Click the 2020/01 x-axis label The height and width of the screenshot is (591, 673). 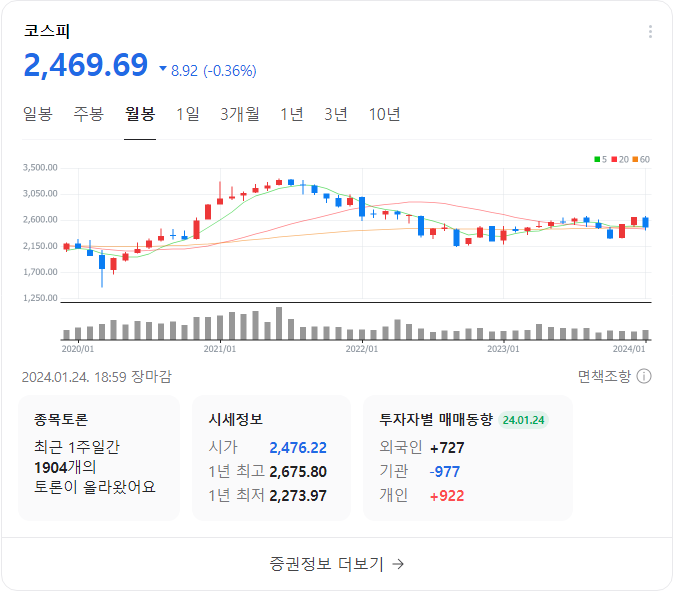tap(78, 349)
